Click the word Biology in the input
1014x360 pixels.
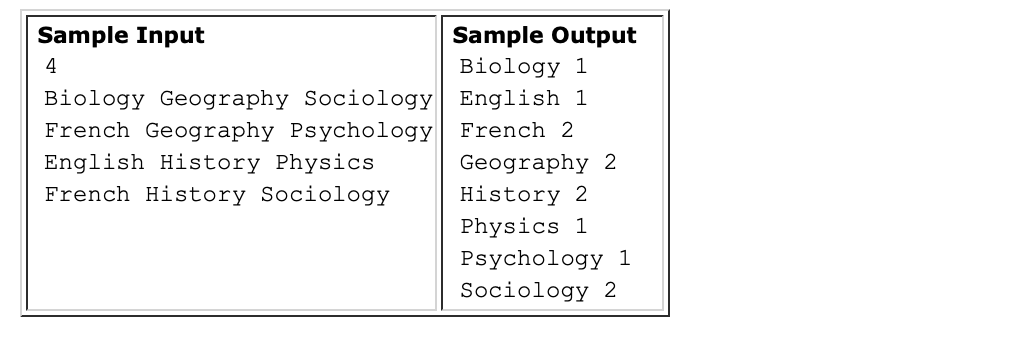(94, 100)
